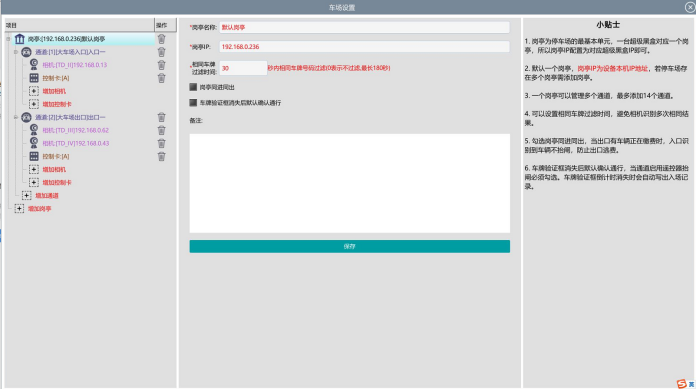Close the 车场设置 window

[x=690, y=7]
